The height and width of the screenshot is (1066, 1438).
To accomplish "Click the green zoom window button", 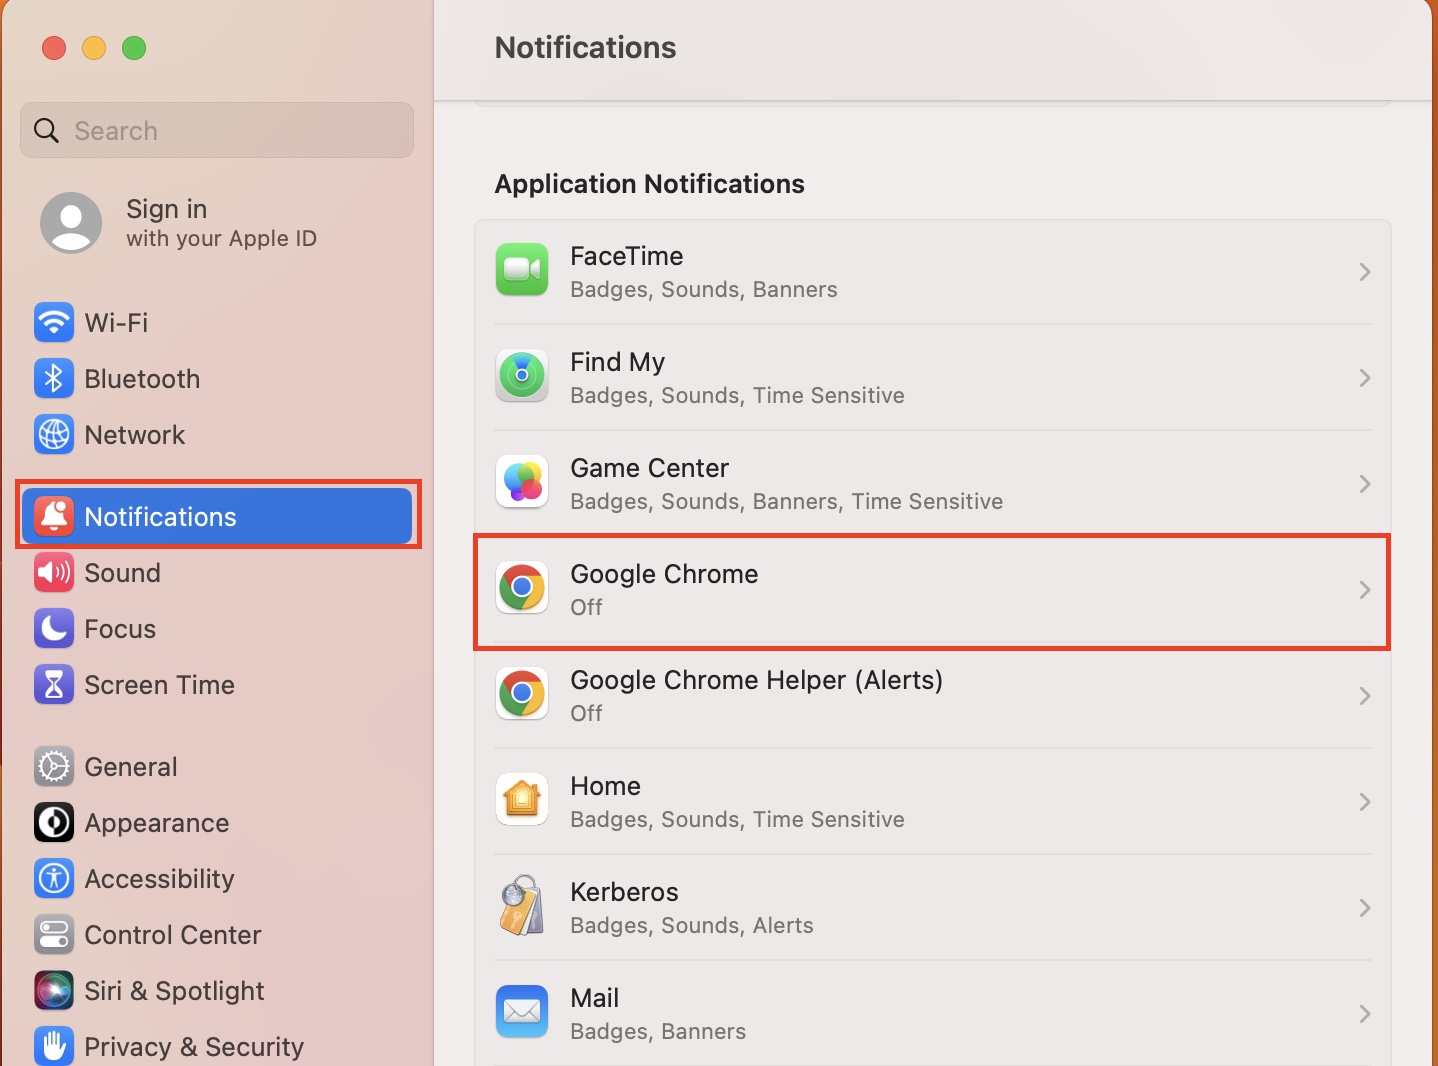I will coord(134,48).
